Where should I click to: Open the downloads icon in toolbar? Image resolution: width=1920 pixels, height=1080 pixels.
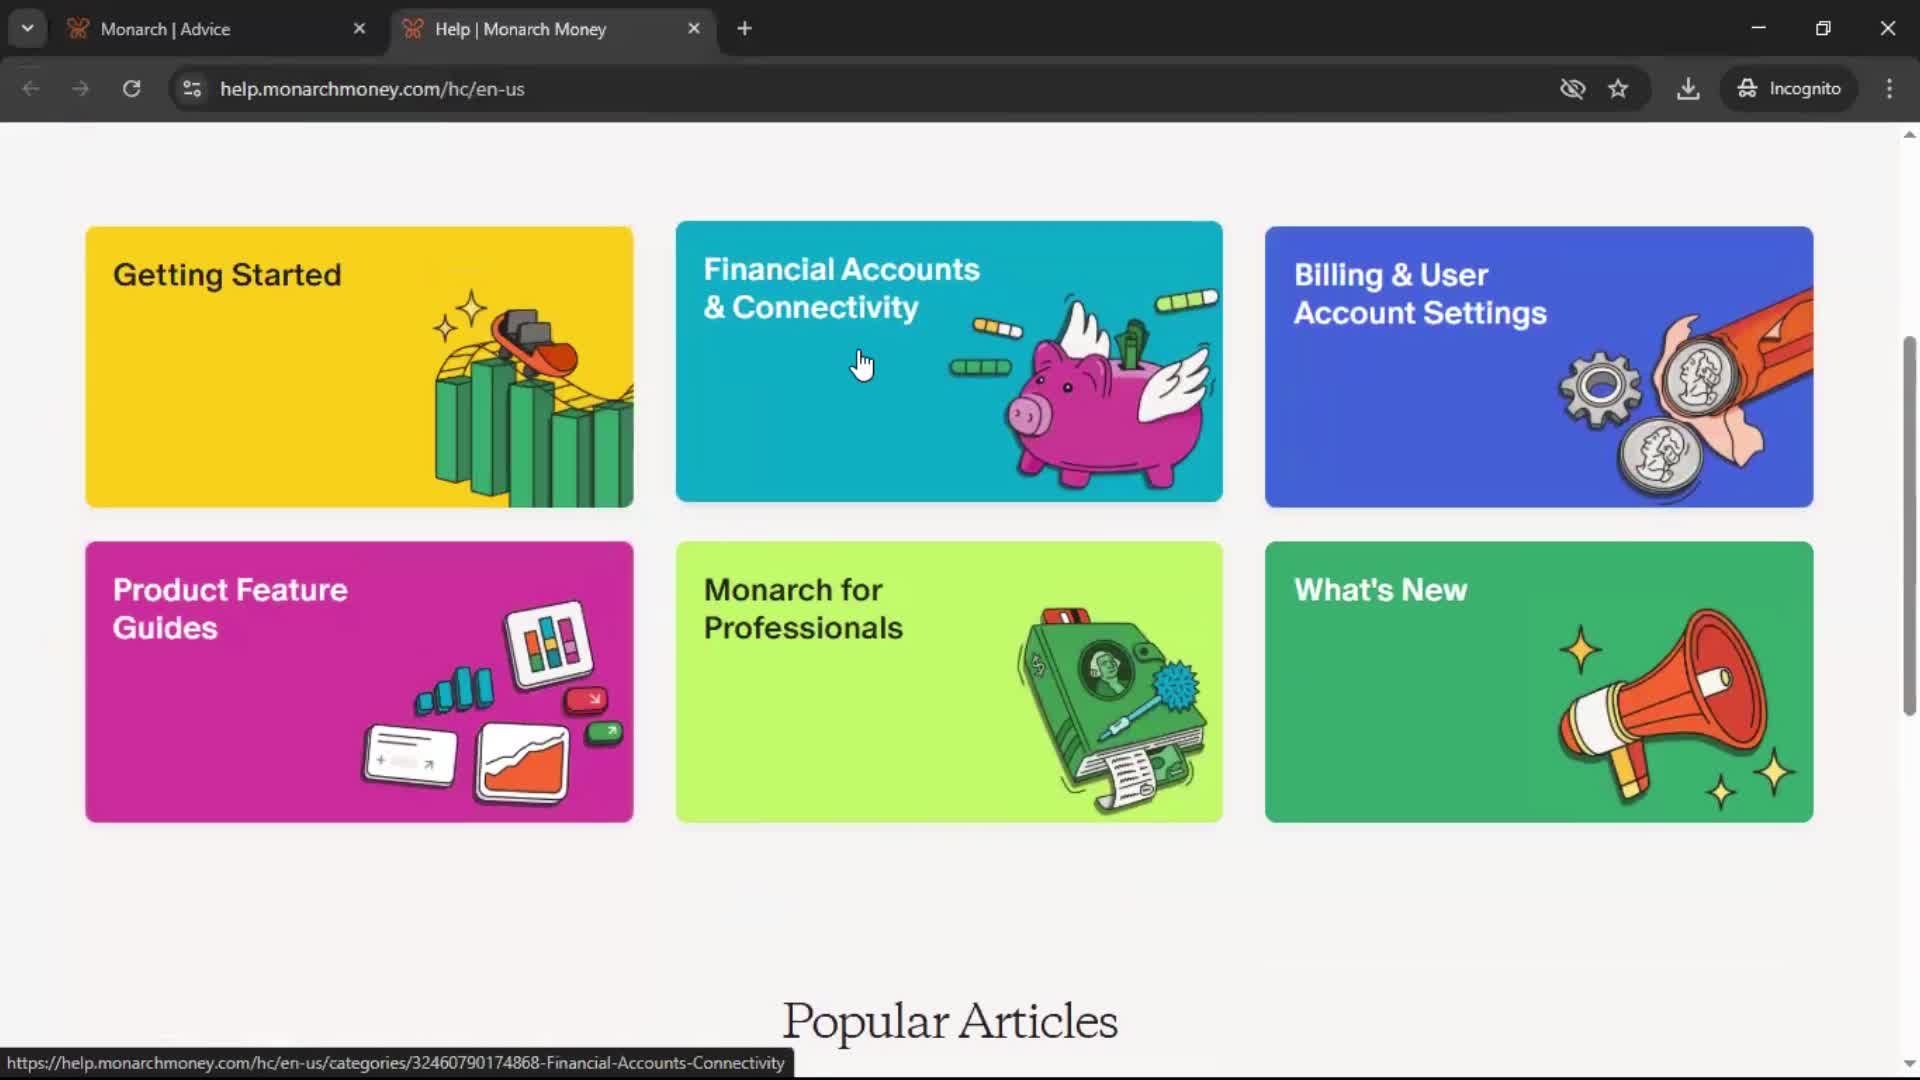click(x=1688, y=89)
